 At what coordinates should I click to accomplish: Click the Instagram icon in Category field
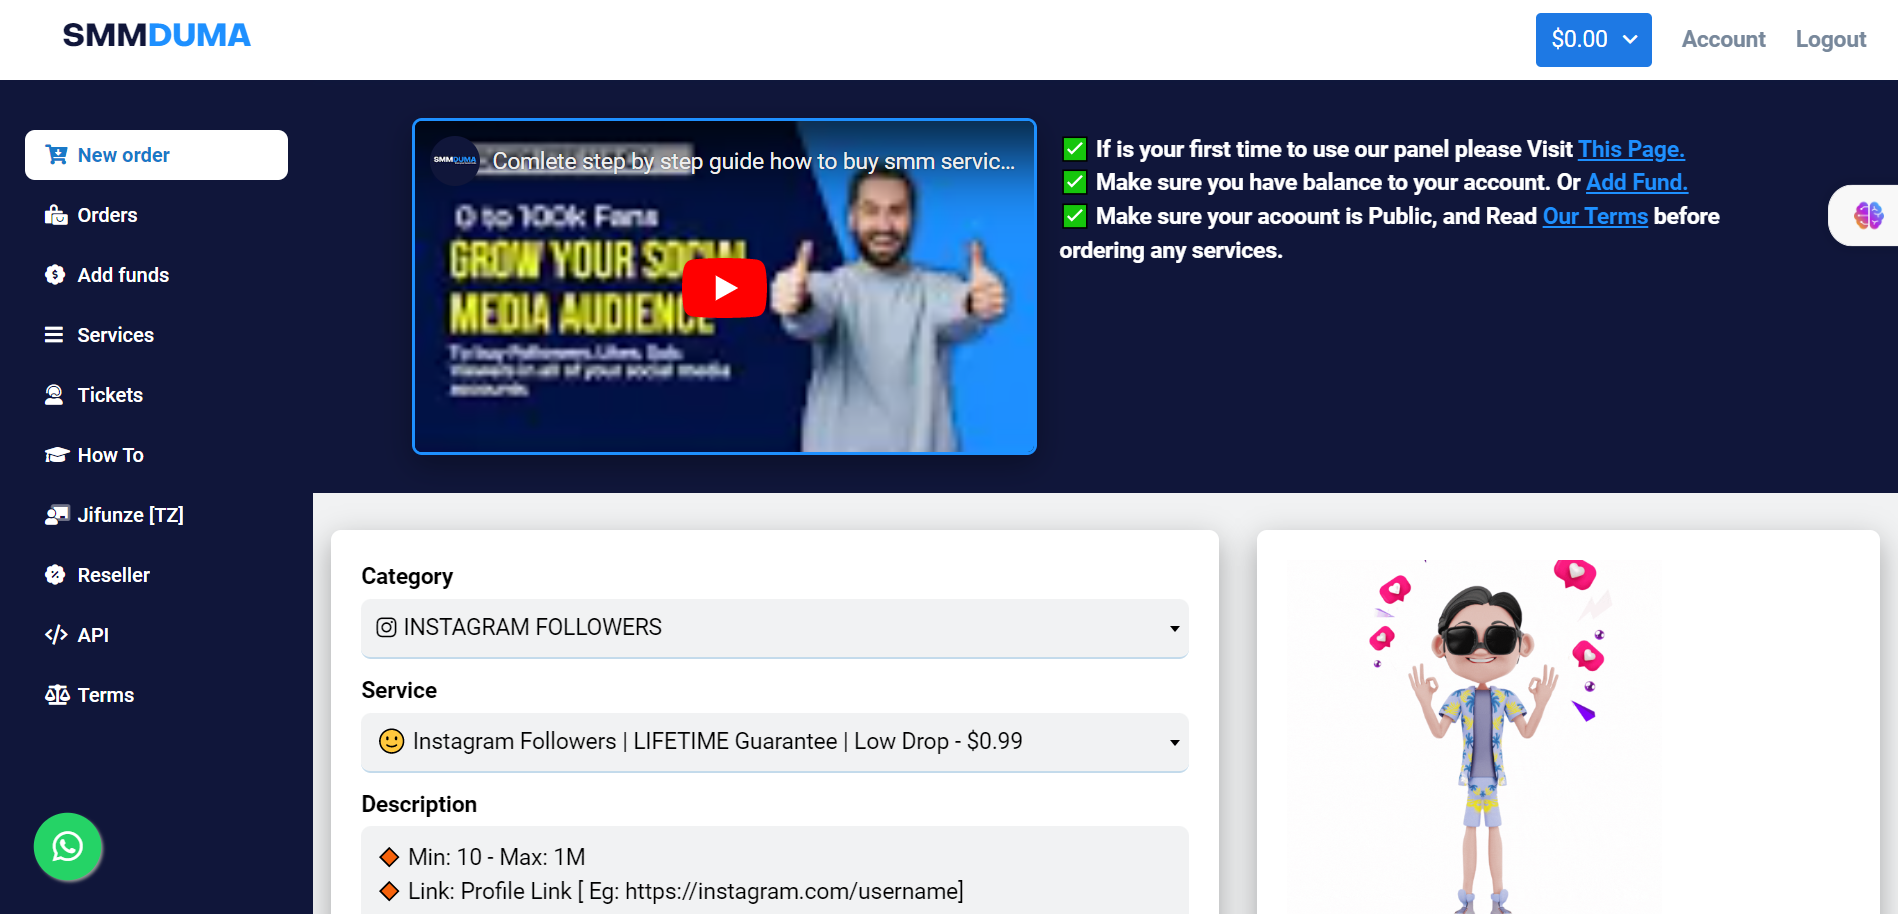386,627
